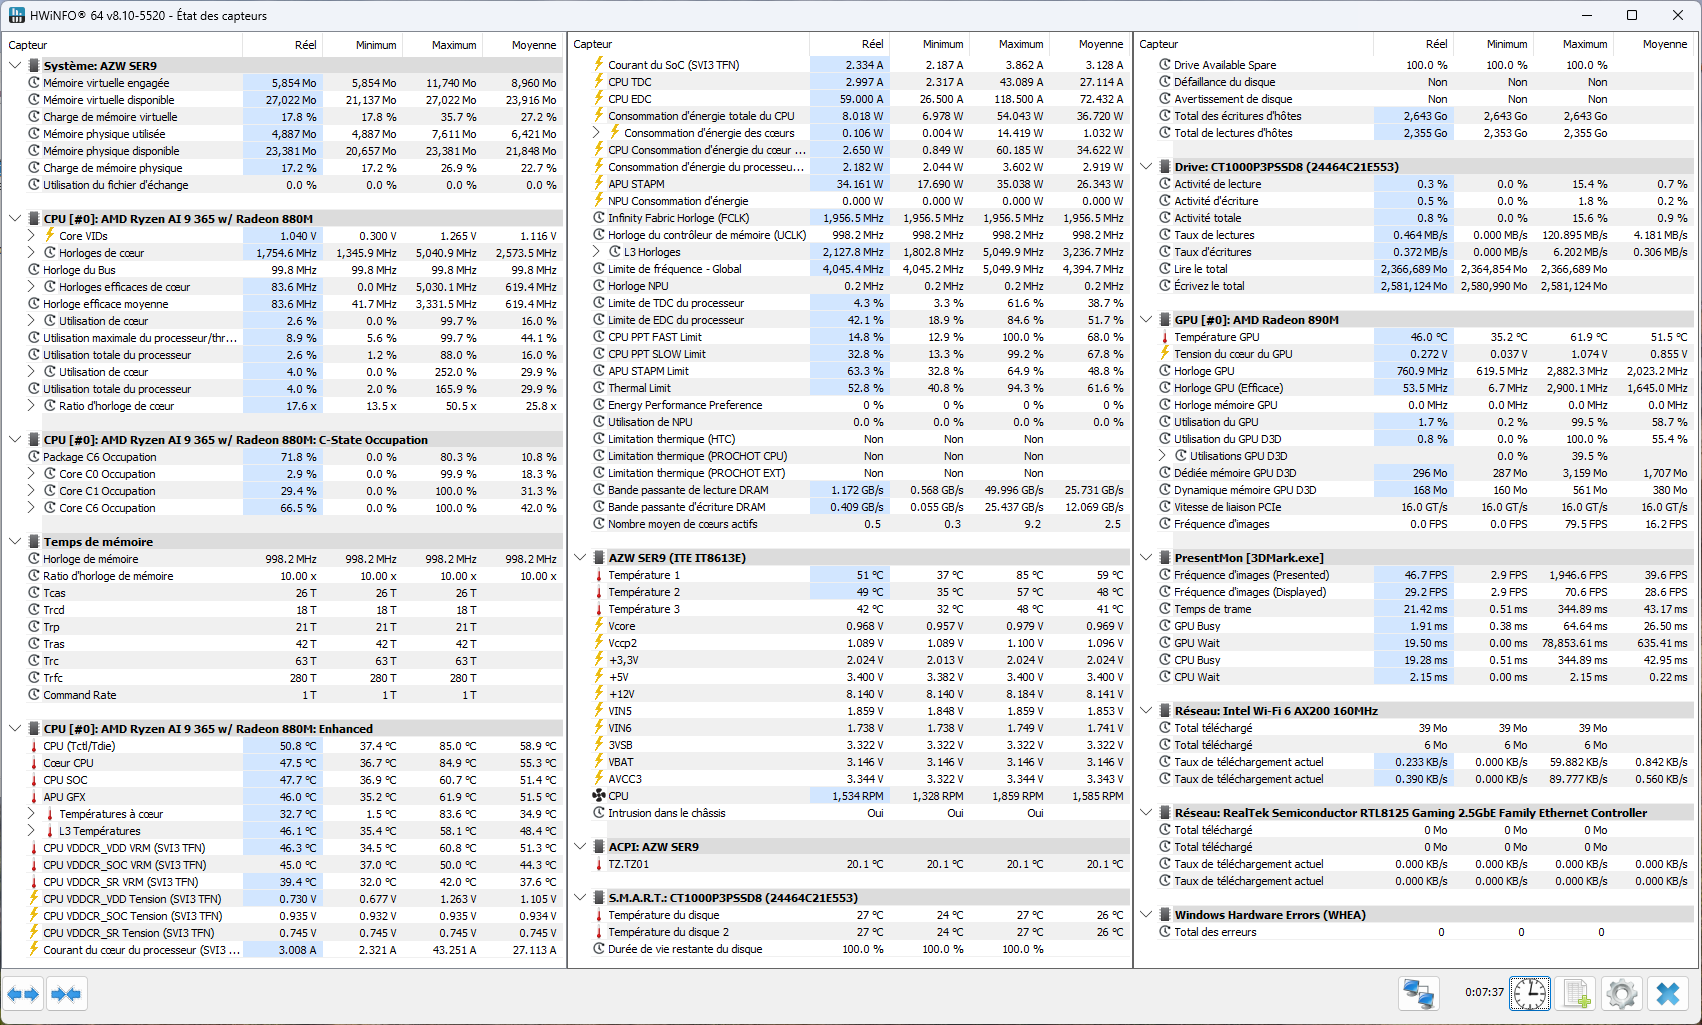Click the HWiNFO app icon in title bar
Image resolution: width=1702 pixels, height=1025 pixels.
(17, 15)
